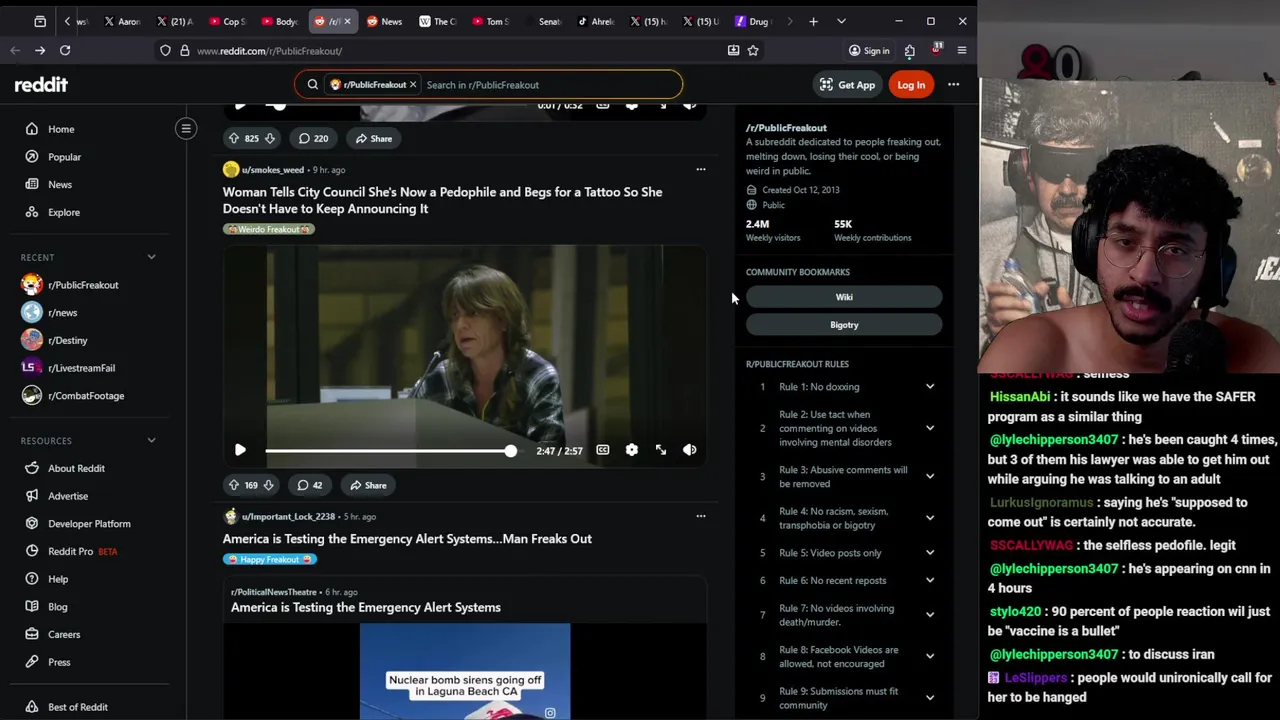Open the more options menu beside Log In
This screenshot has width=1280, height=720.
coord(954,85)
